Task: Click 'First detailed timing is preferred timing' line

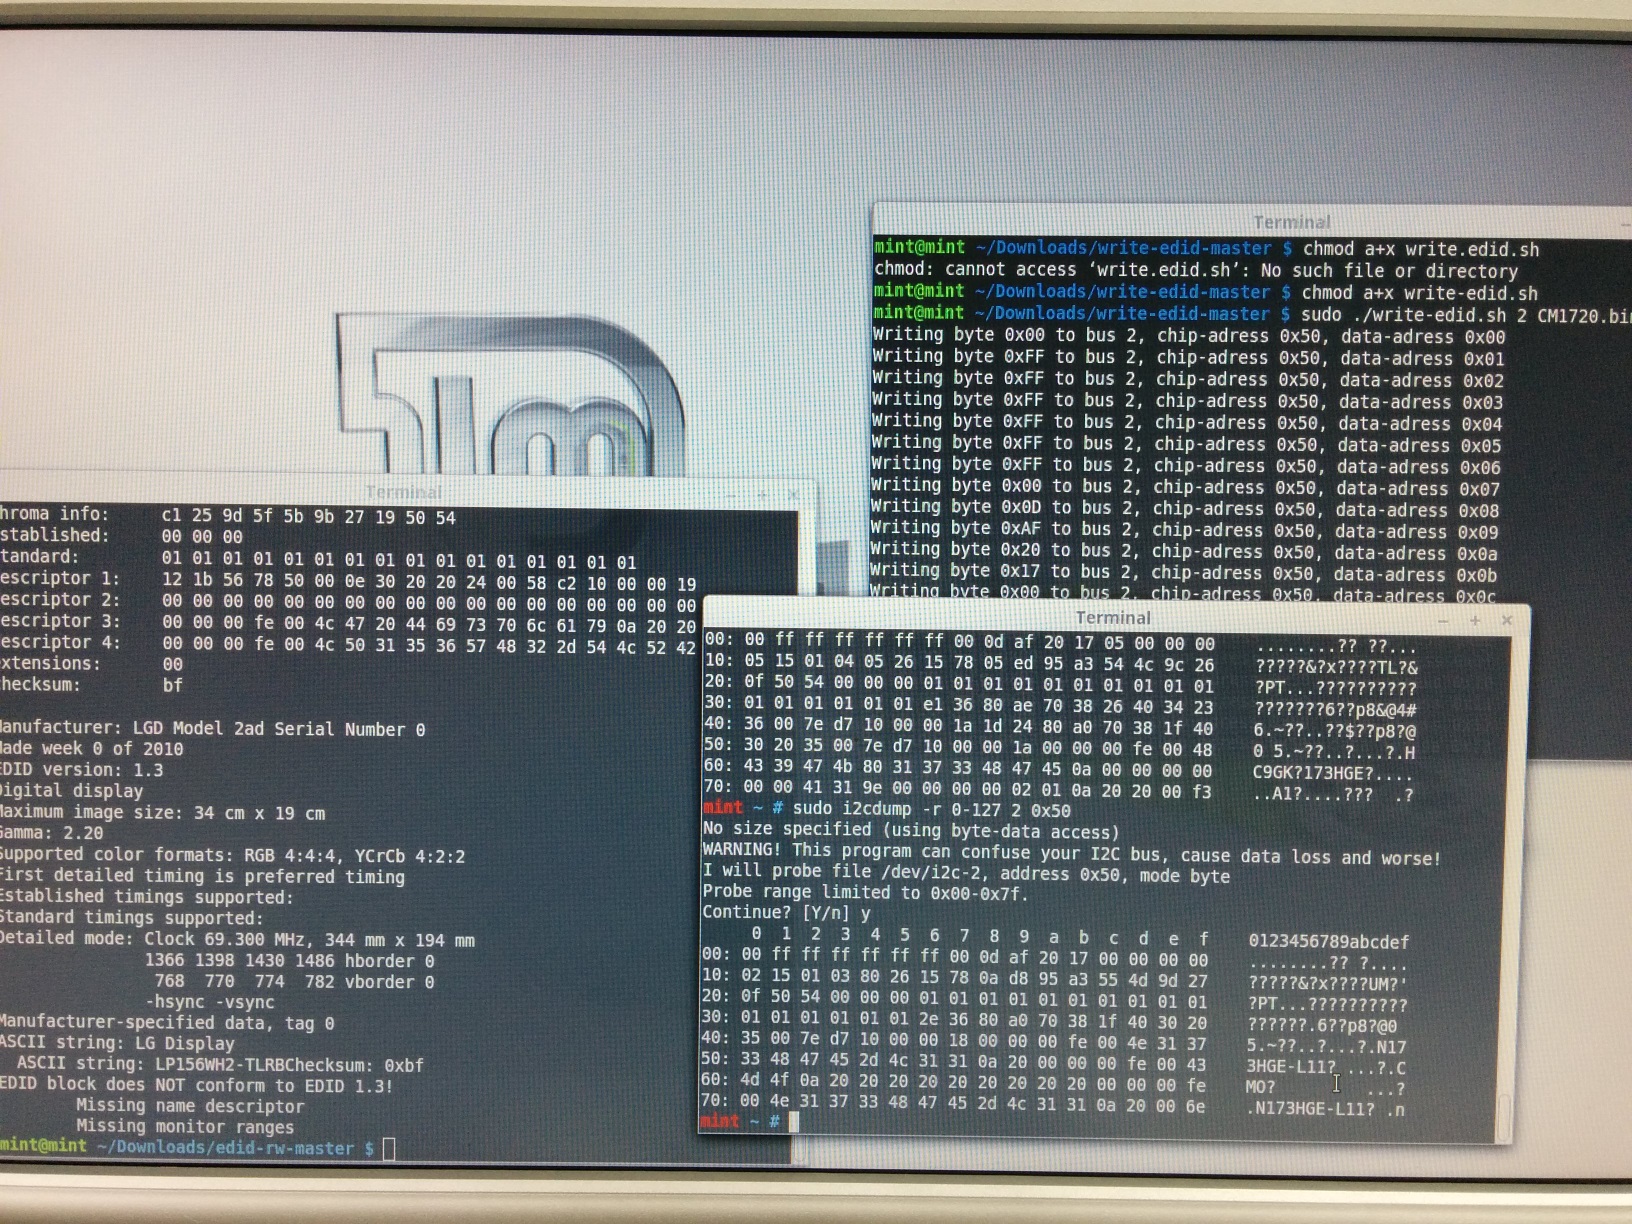Action: pos(202,877)
